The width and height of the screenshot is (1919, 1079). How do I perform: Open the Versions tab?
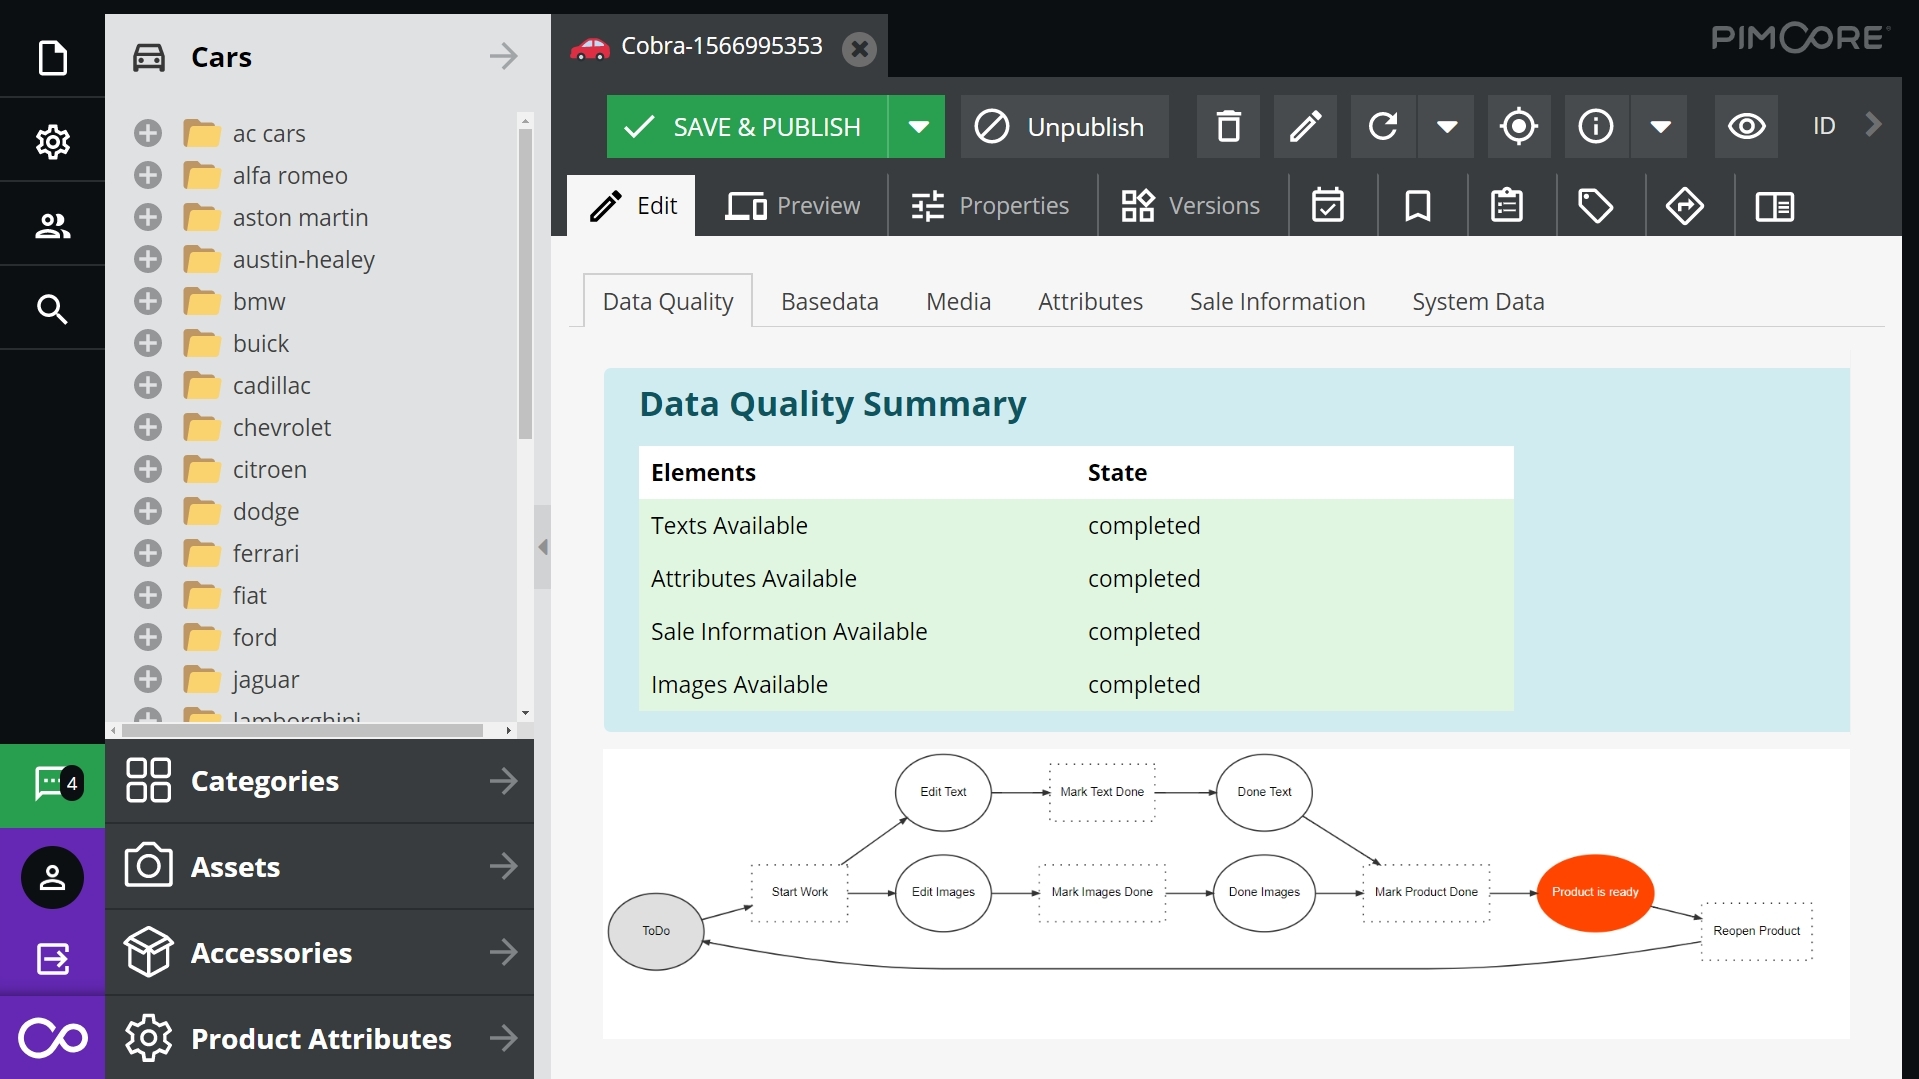tap(1192, 206)
